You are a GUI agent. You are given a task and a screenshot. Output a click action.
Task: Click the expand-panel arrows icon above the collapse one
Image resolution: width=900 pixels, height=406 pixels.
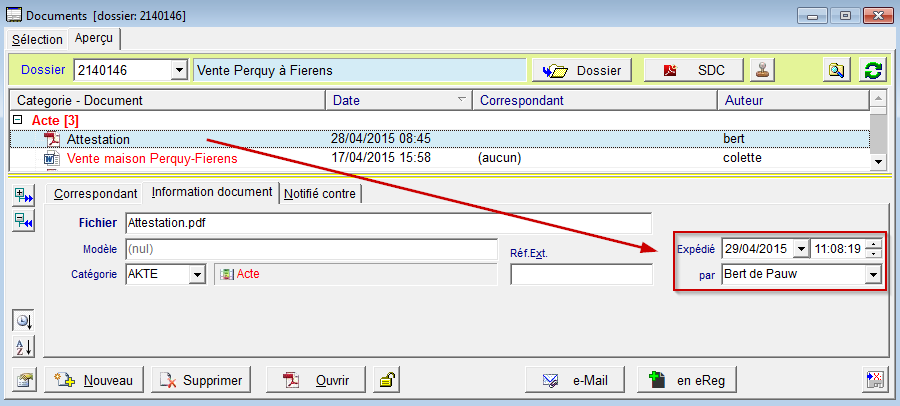point(24,196)
